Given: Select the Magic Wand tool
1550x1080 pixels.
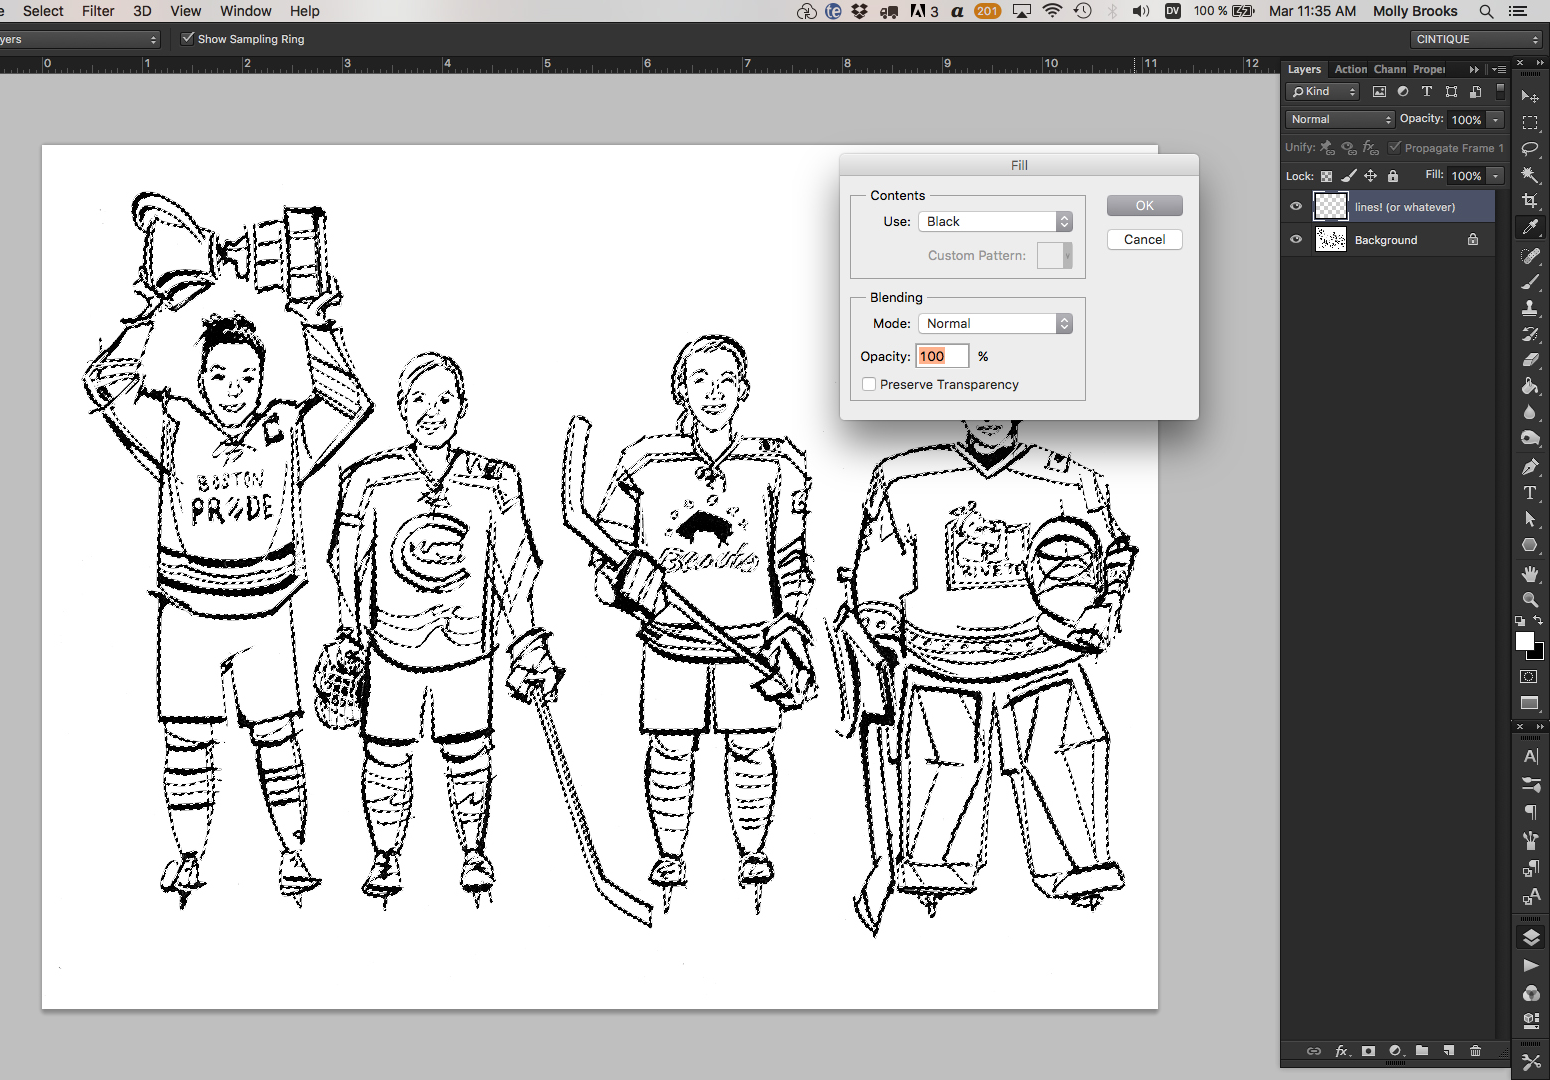Looking at the screenshot, I should (1530, 175).
